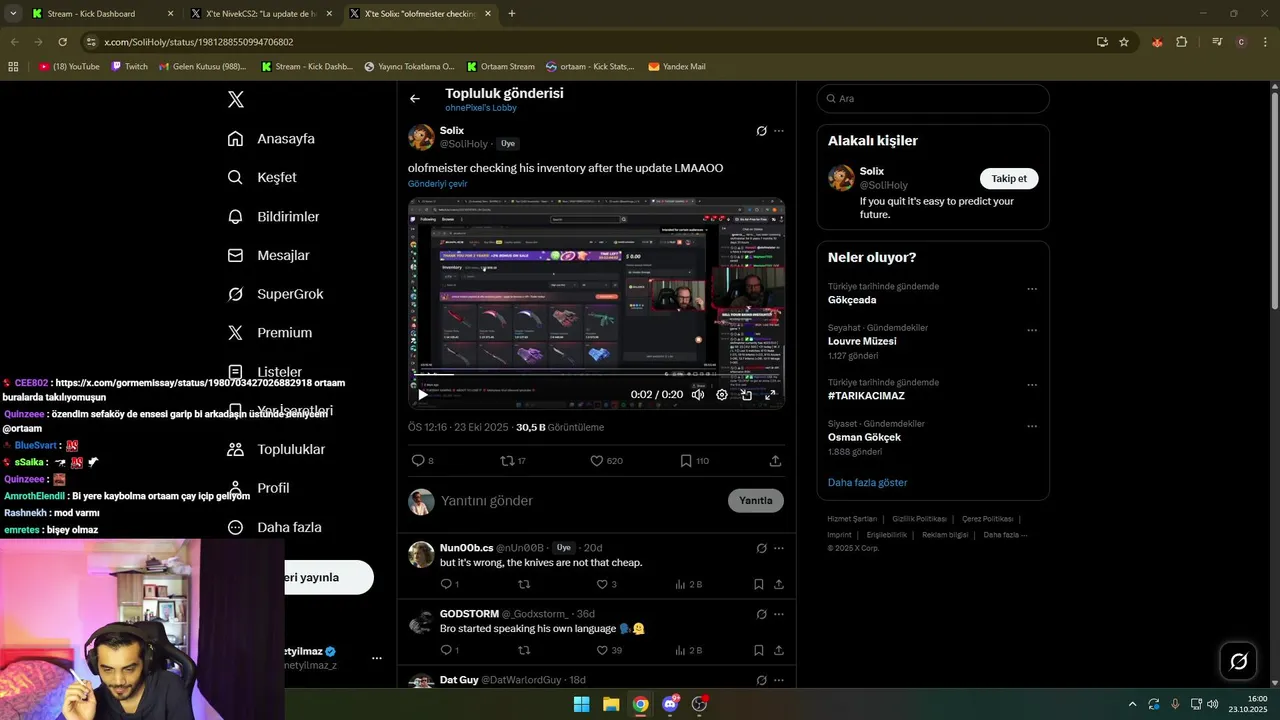Open options for Osman Gökçek trend
The height and width of the screenshot is (720, 1280).
pos(1032,426)
